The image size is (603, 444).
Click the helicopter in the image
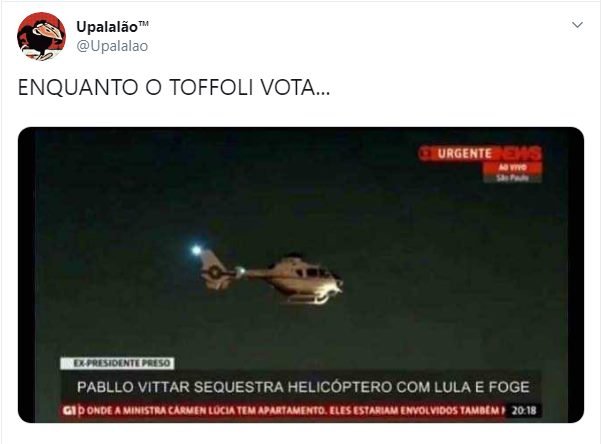coord(271,276)
